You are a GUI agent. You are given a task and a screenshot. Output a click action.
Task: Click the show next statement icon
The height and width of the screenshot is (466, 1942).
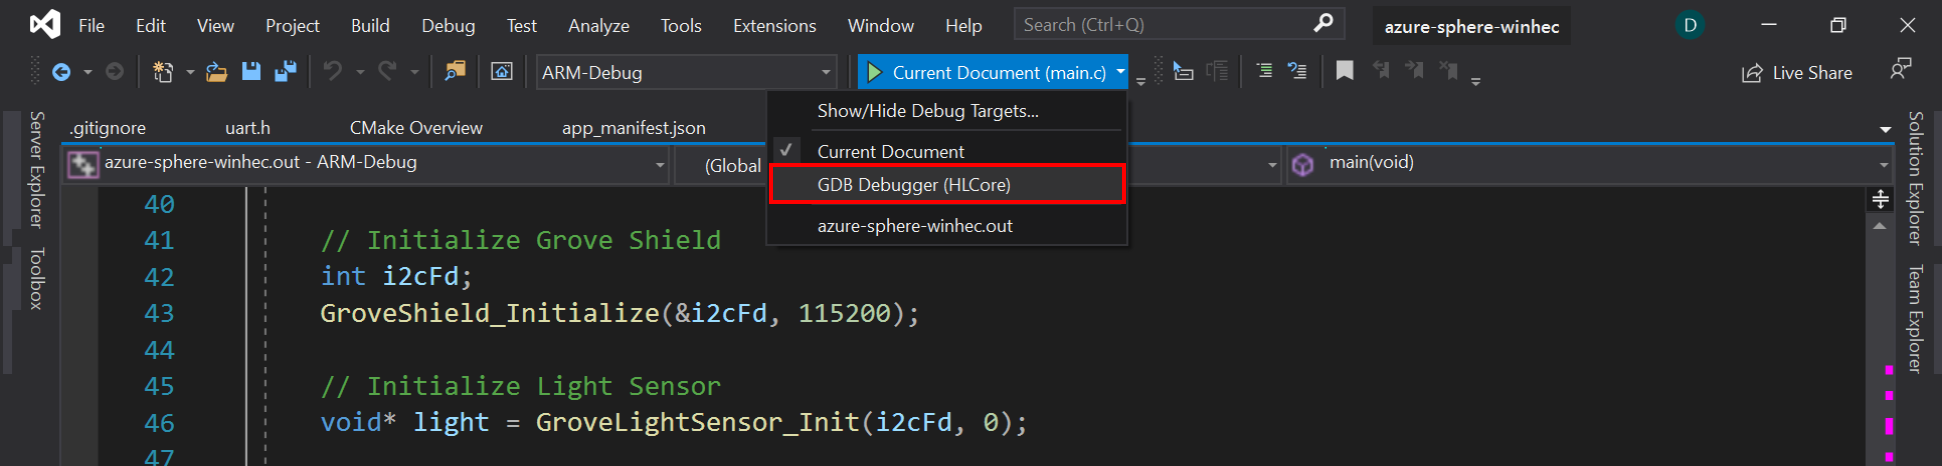tap(1183, 71)
